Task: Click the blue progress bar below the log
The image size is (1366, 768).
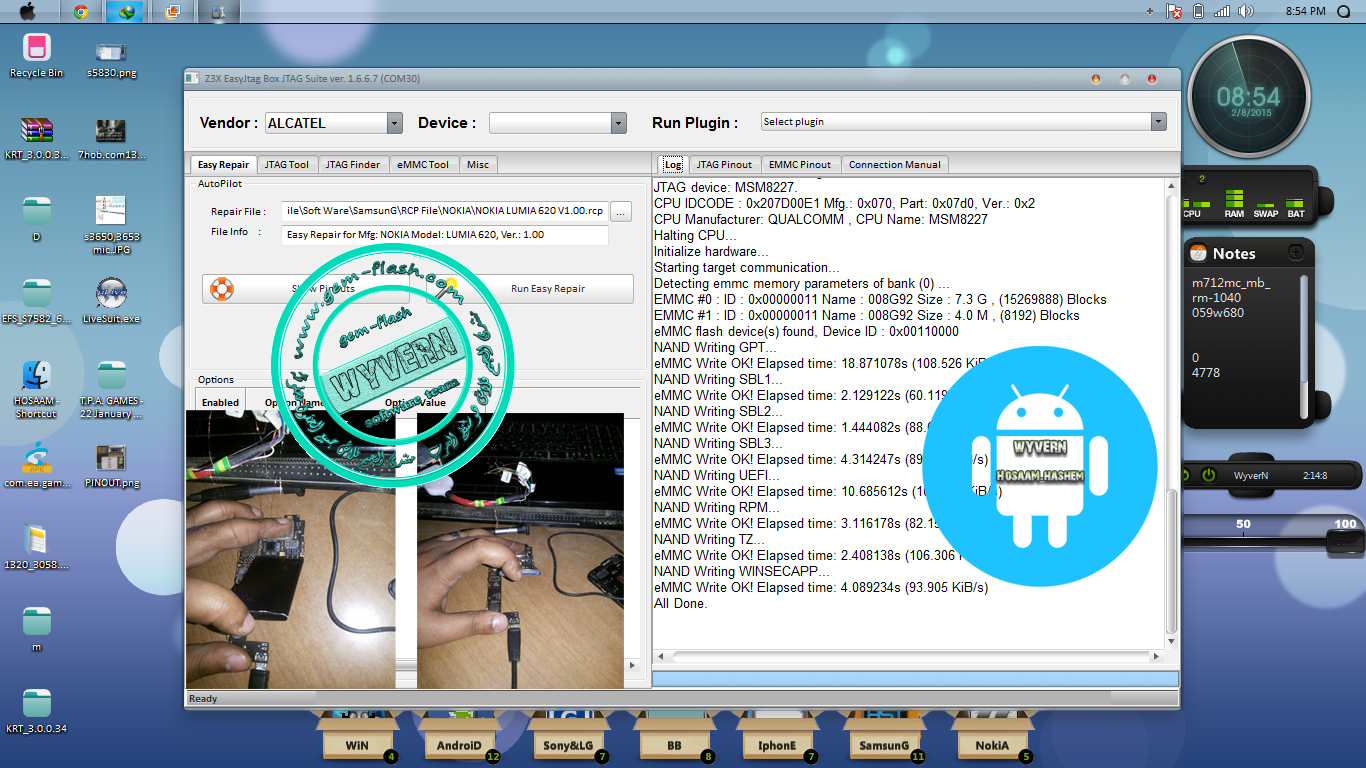Action: pyautogui.click(x=915, y=678)
